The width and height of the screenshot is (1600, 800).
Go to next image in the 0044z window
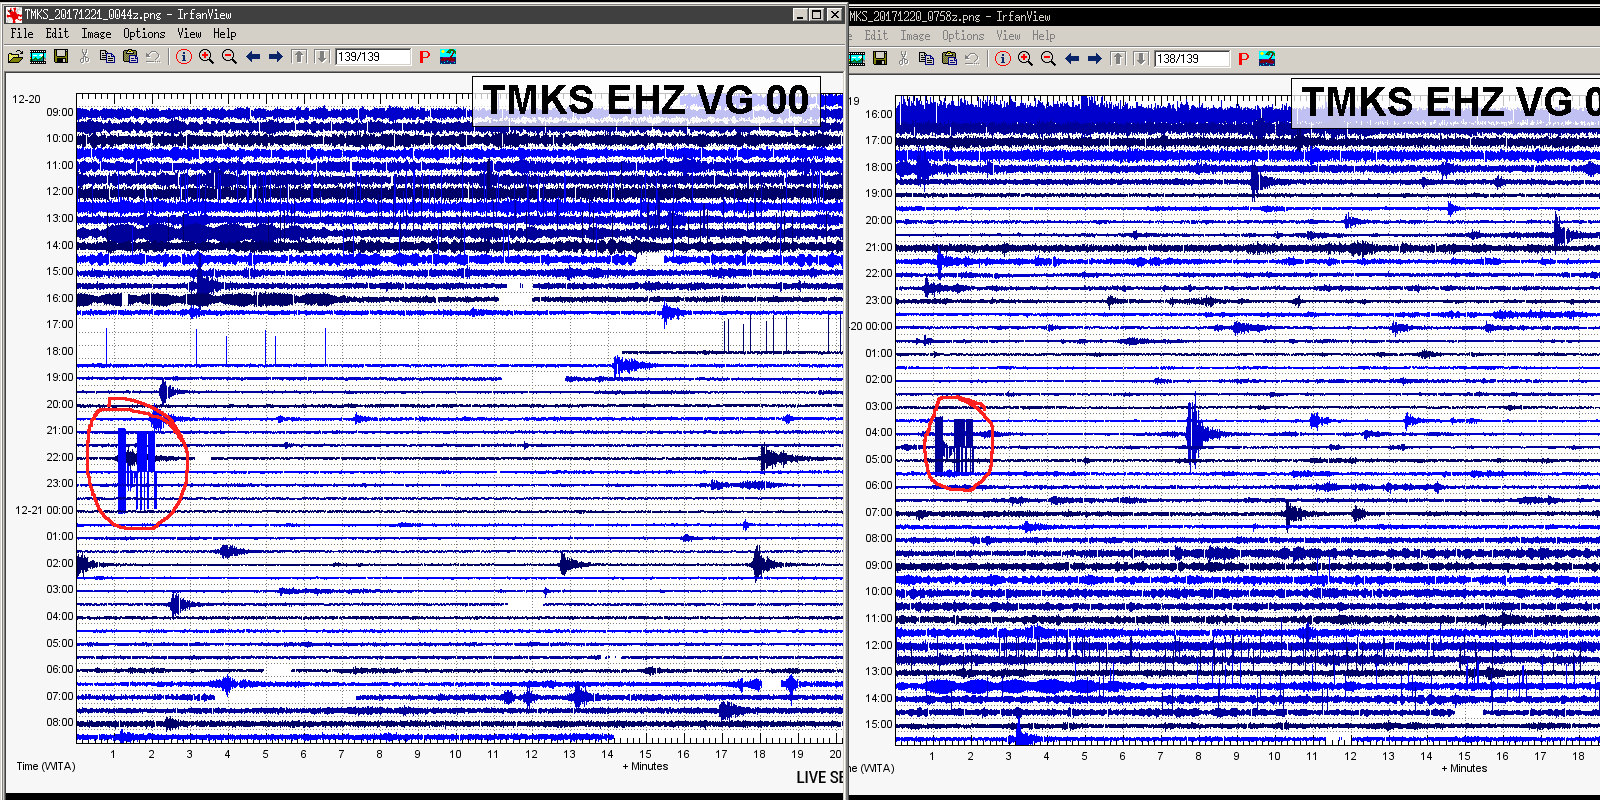(276, 57)
